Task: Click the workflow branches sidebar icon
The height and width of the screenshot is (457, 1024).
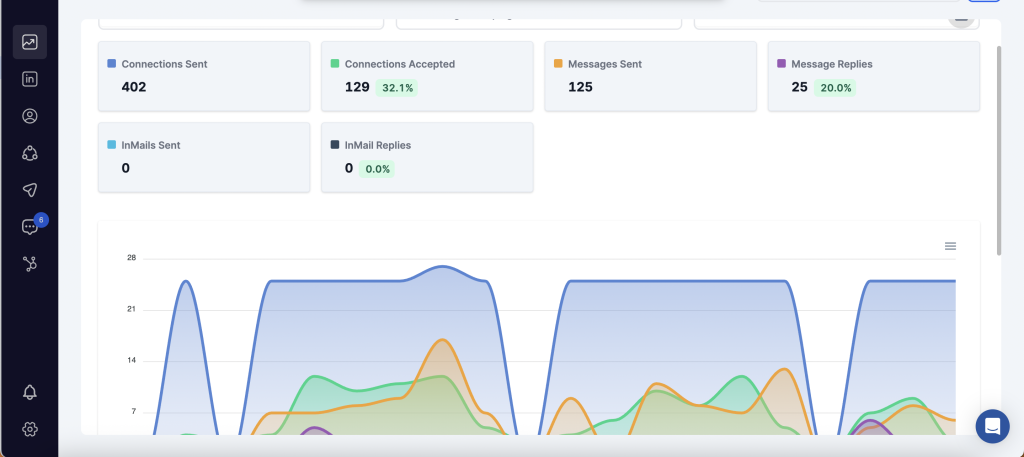Action: [30, 264]
